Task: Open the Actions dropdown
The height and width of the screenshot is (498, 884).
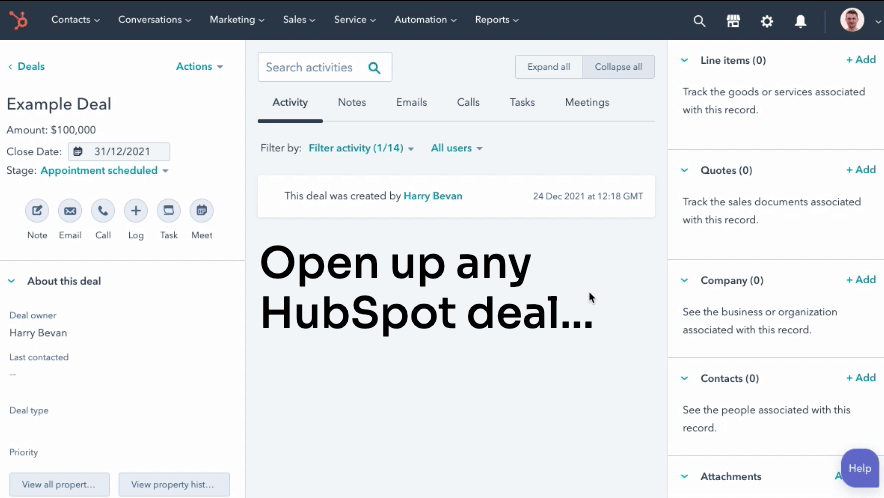Action: coord(199,67)
